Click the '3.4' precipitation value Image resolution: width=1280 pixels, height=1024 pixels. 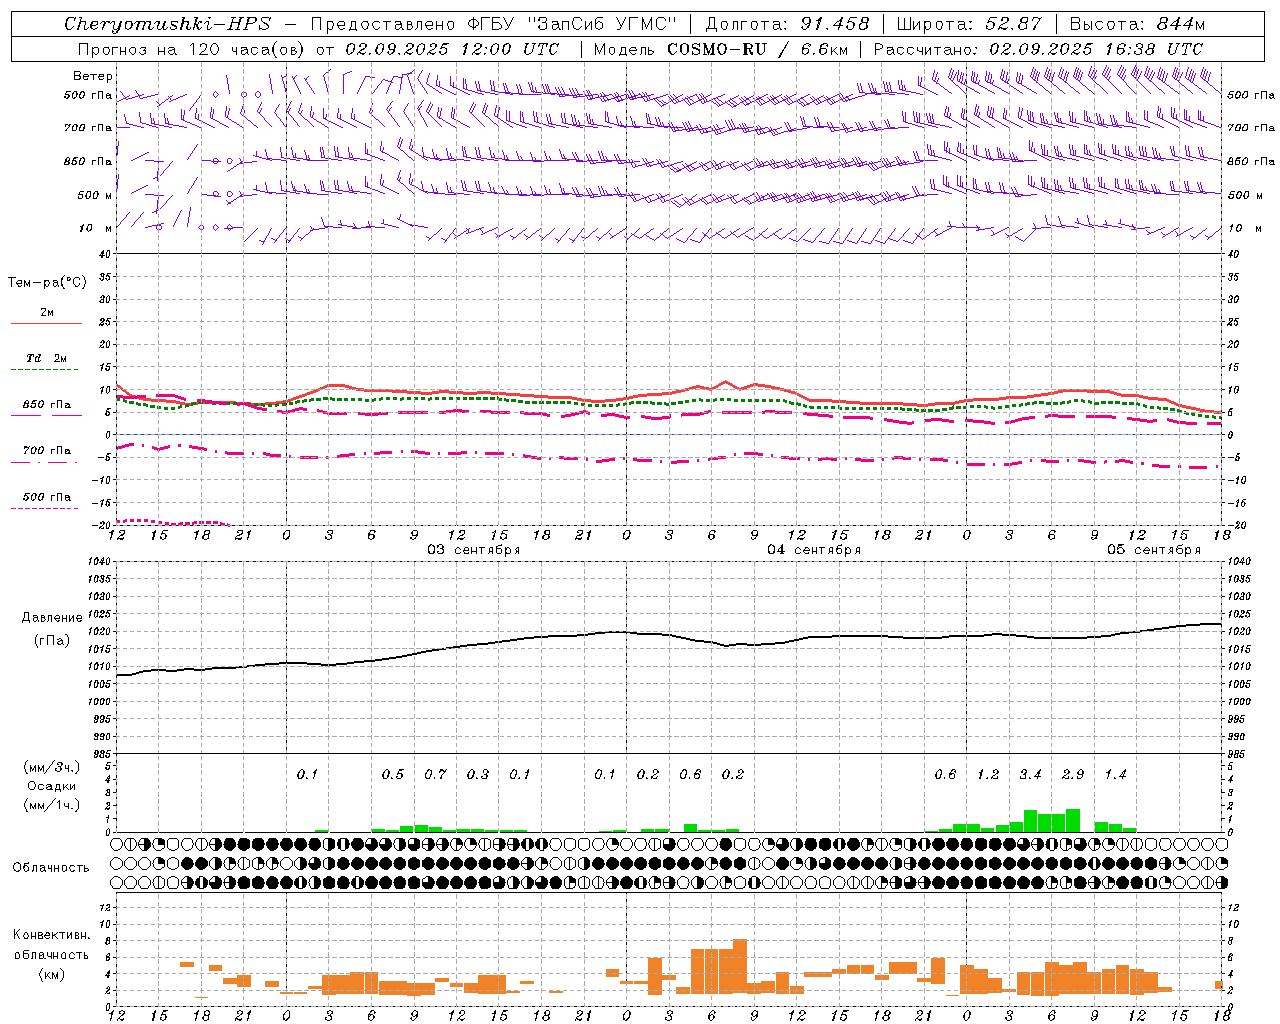pyautogui.click(x=1030, y=774)
